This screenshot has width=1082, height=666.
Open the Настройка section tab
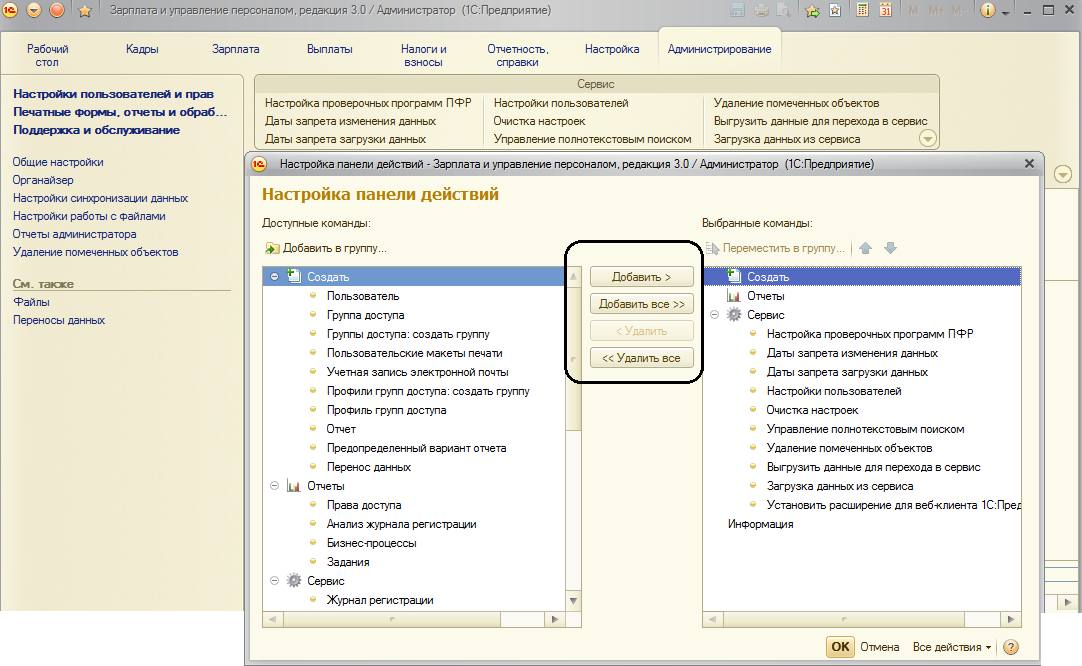[612, 49]
